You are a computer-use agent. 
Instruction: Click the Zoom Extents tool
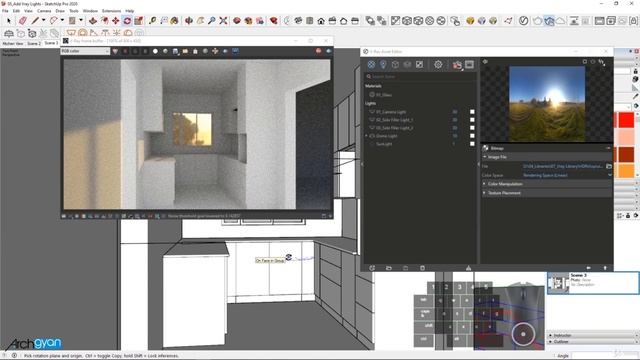[223, 20]
